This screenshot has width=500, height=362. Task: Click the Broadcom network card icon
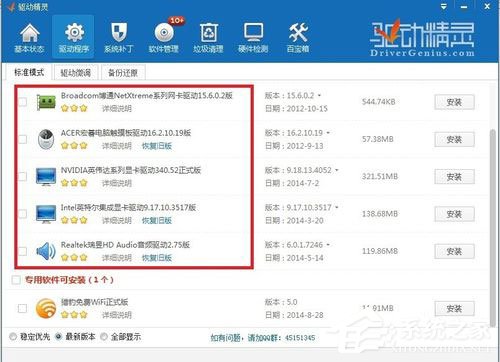46,102
